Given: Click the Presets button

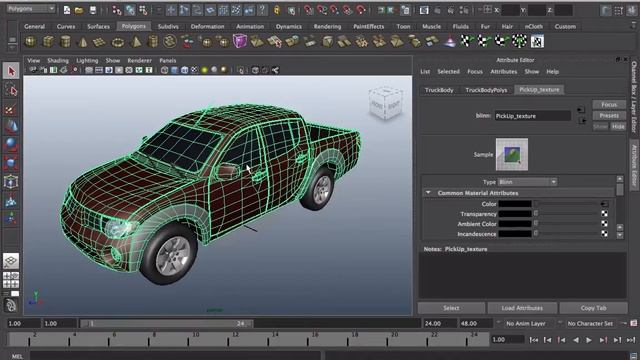Looking at the screenshot, I should (x=609, y=116).
